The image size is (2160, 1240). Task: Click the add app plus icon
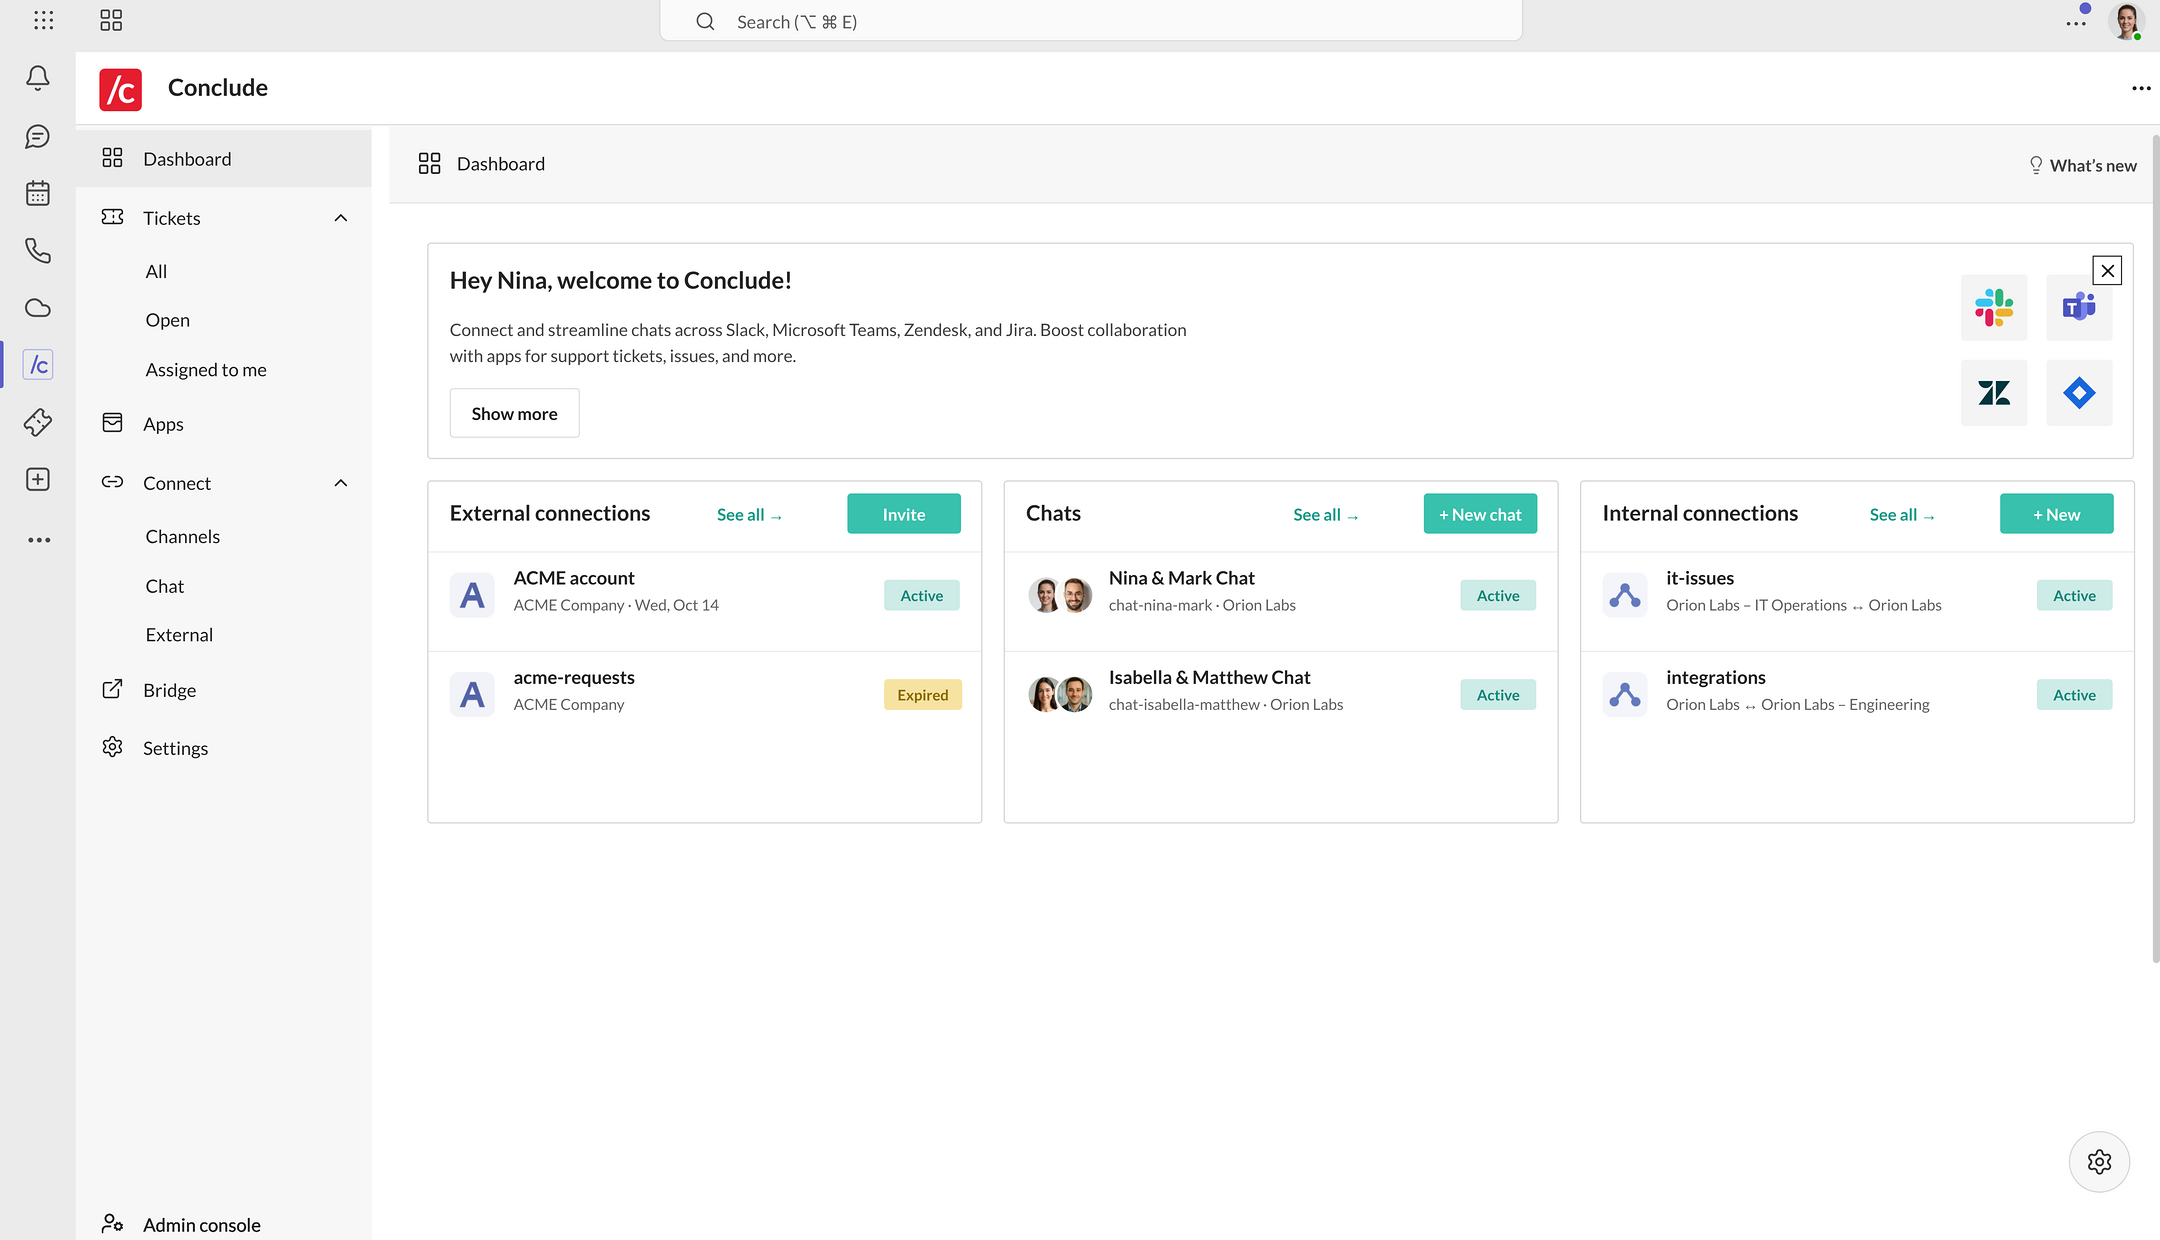pos(38,480)
